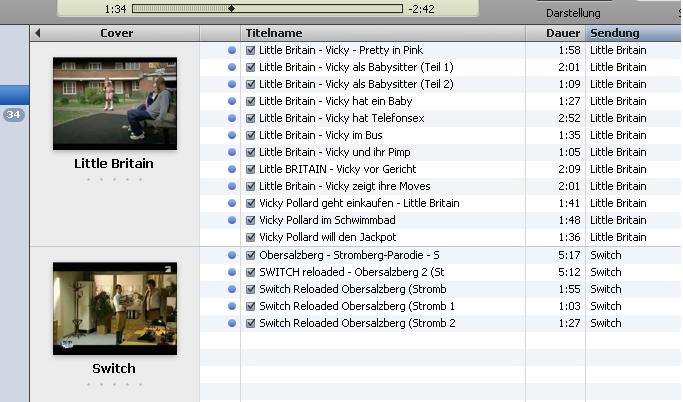Click the duration 2:52 cell

click(x=569, y=118)
